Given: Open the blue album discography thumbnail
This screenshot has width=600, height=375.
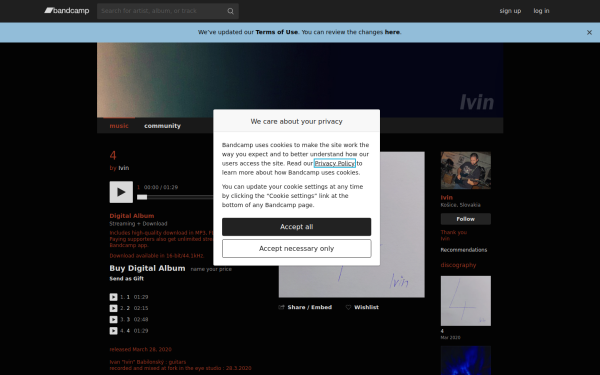Looking at the screenshot, I should [x=466, y=360].
